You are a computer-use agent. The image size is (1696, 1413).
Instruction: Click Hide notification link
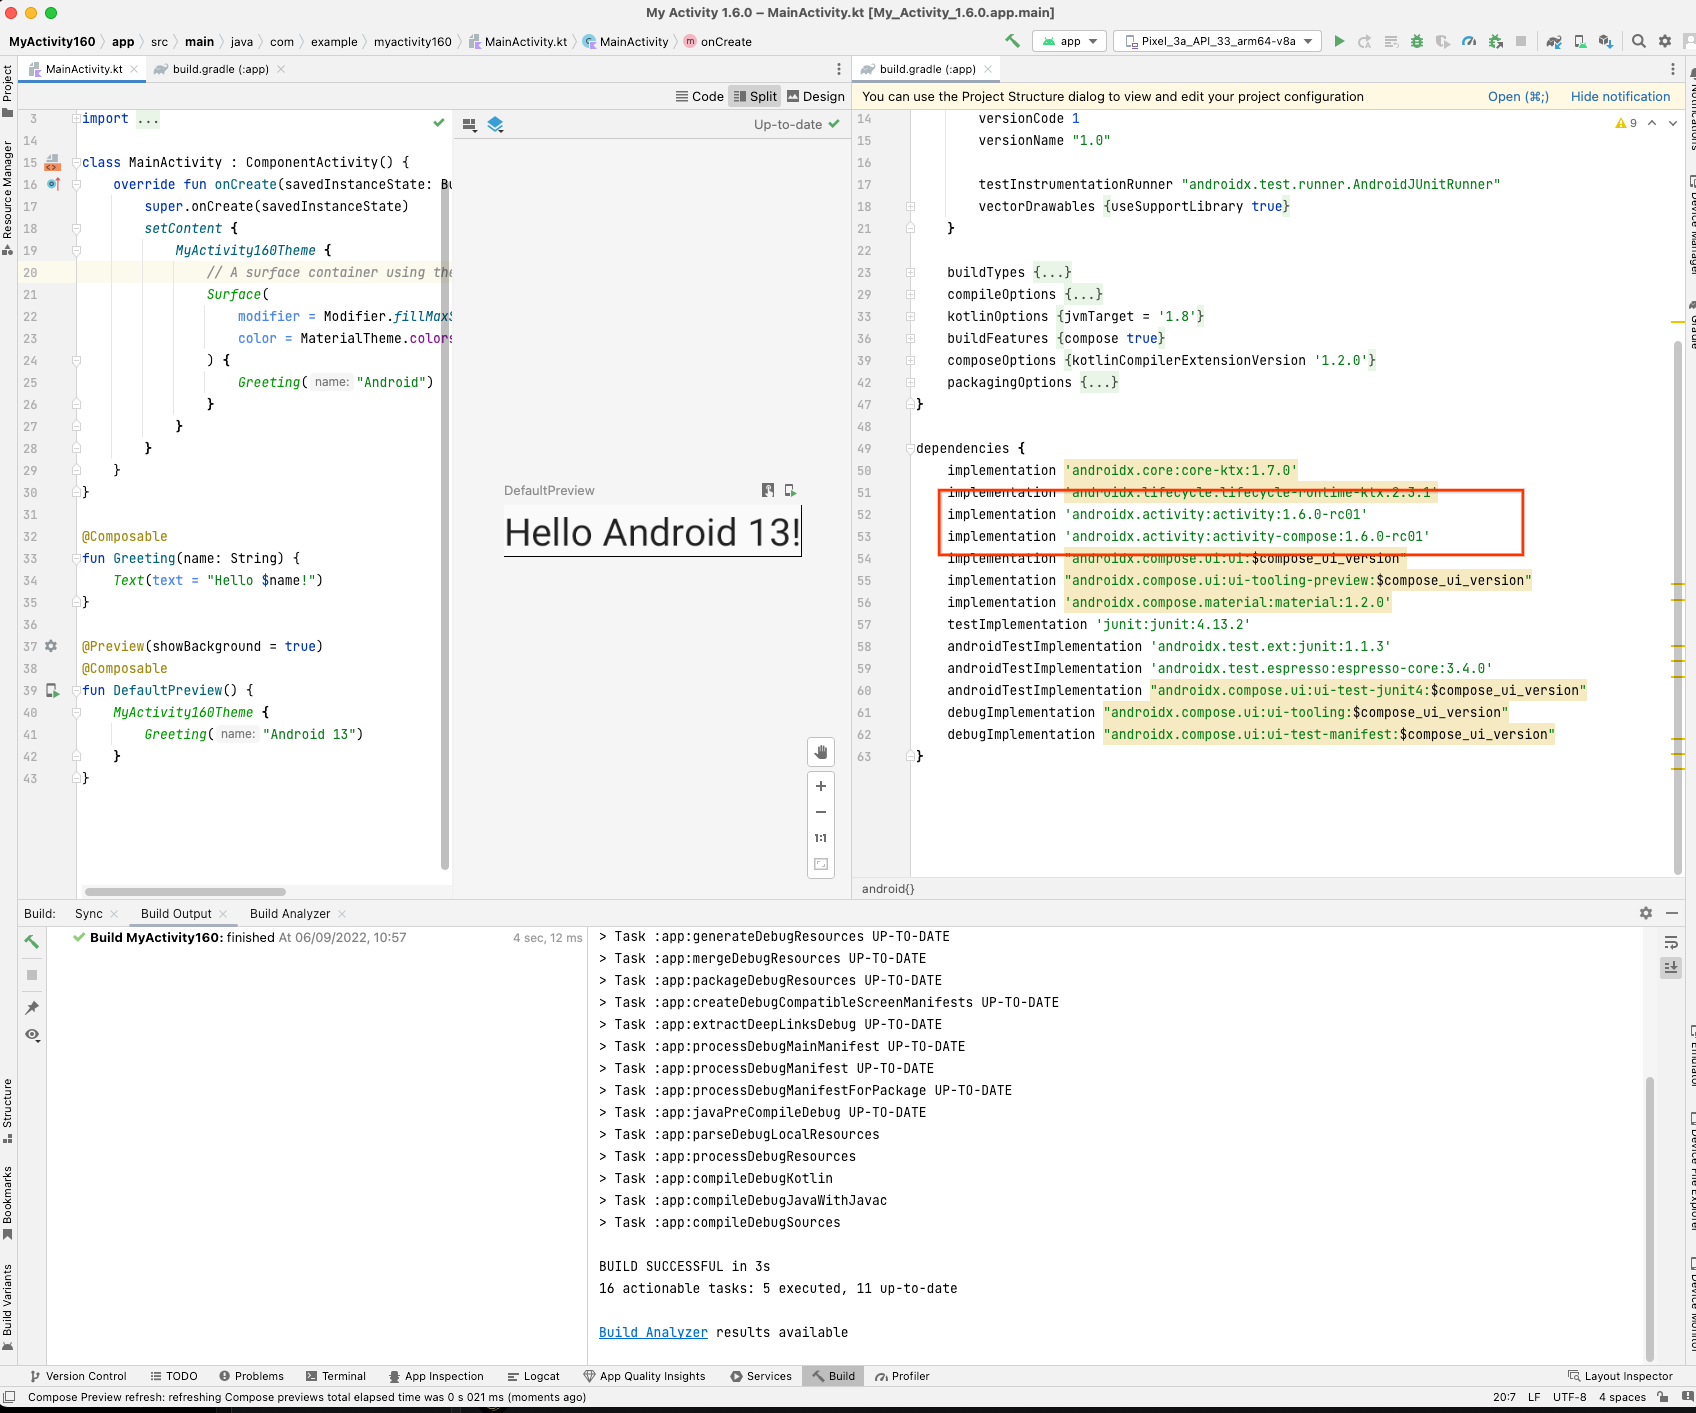pos(1620,96)
